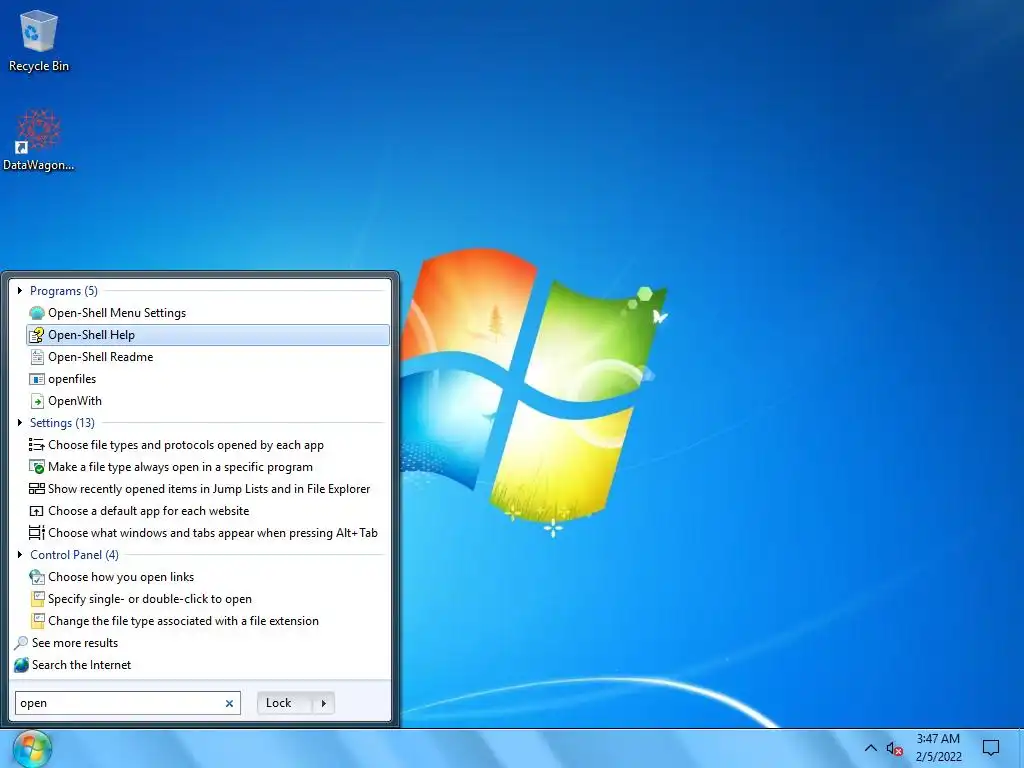
Task: Collapse the Programs (5) category arrow
Action: 20,291
